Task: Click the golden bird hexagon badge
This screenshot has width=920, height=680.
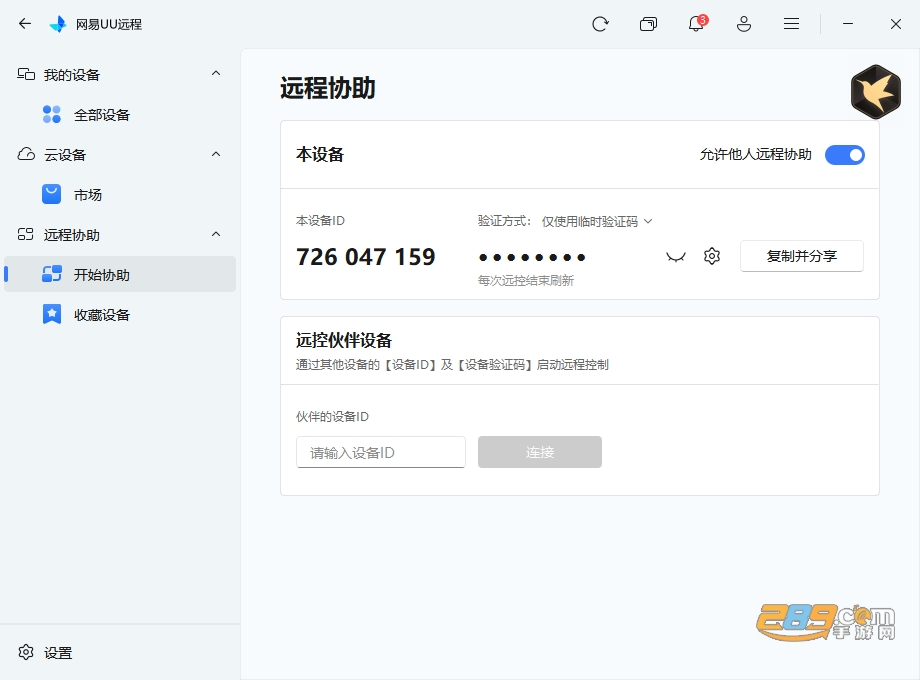Action: click(876, 92)
